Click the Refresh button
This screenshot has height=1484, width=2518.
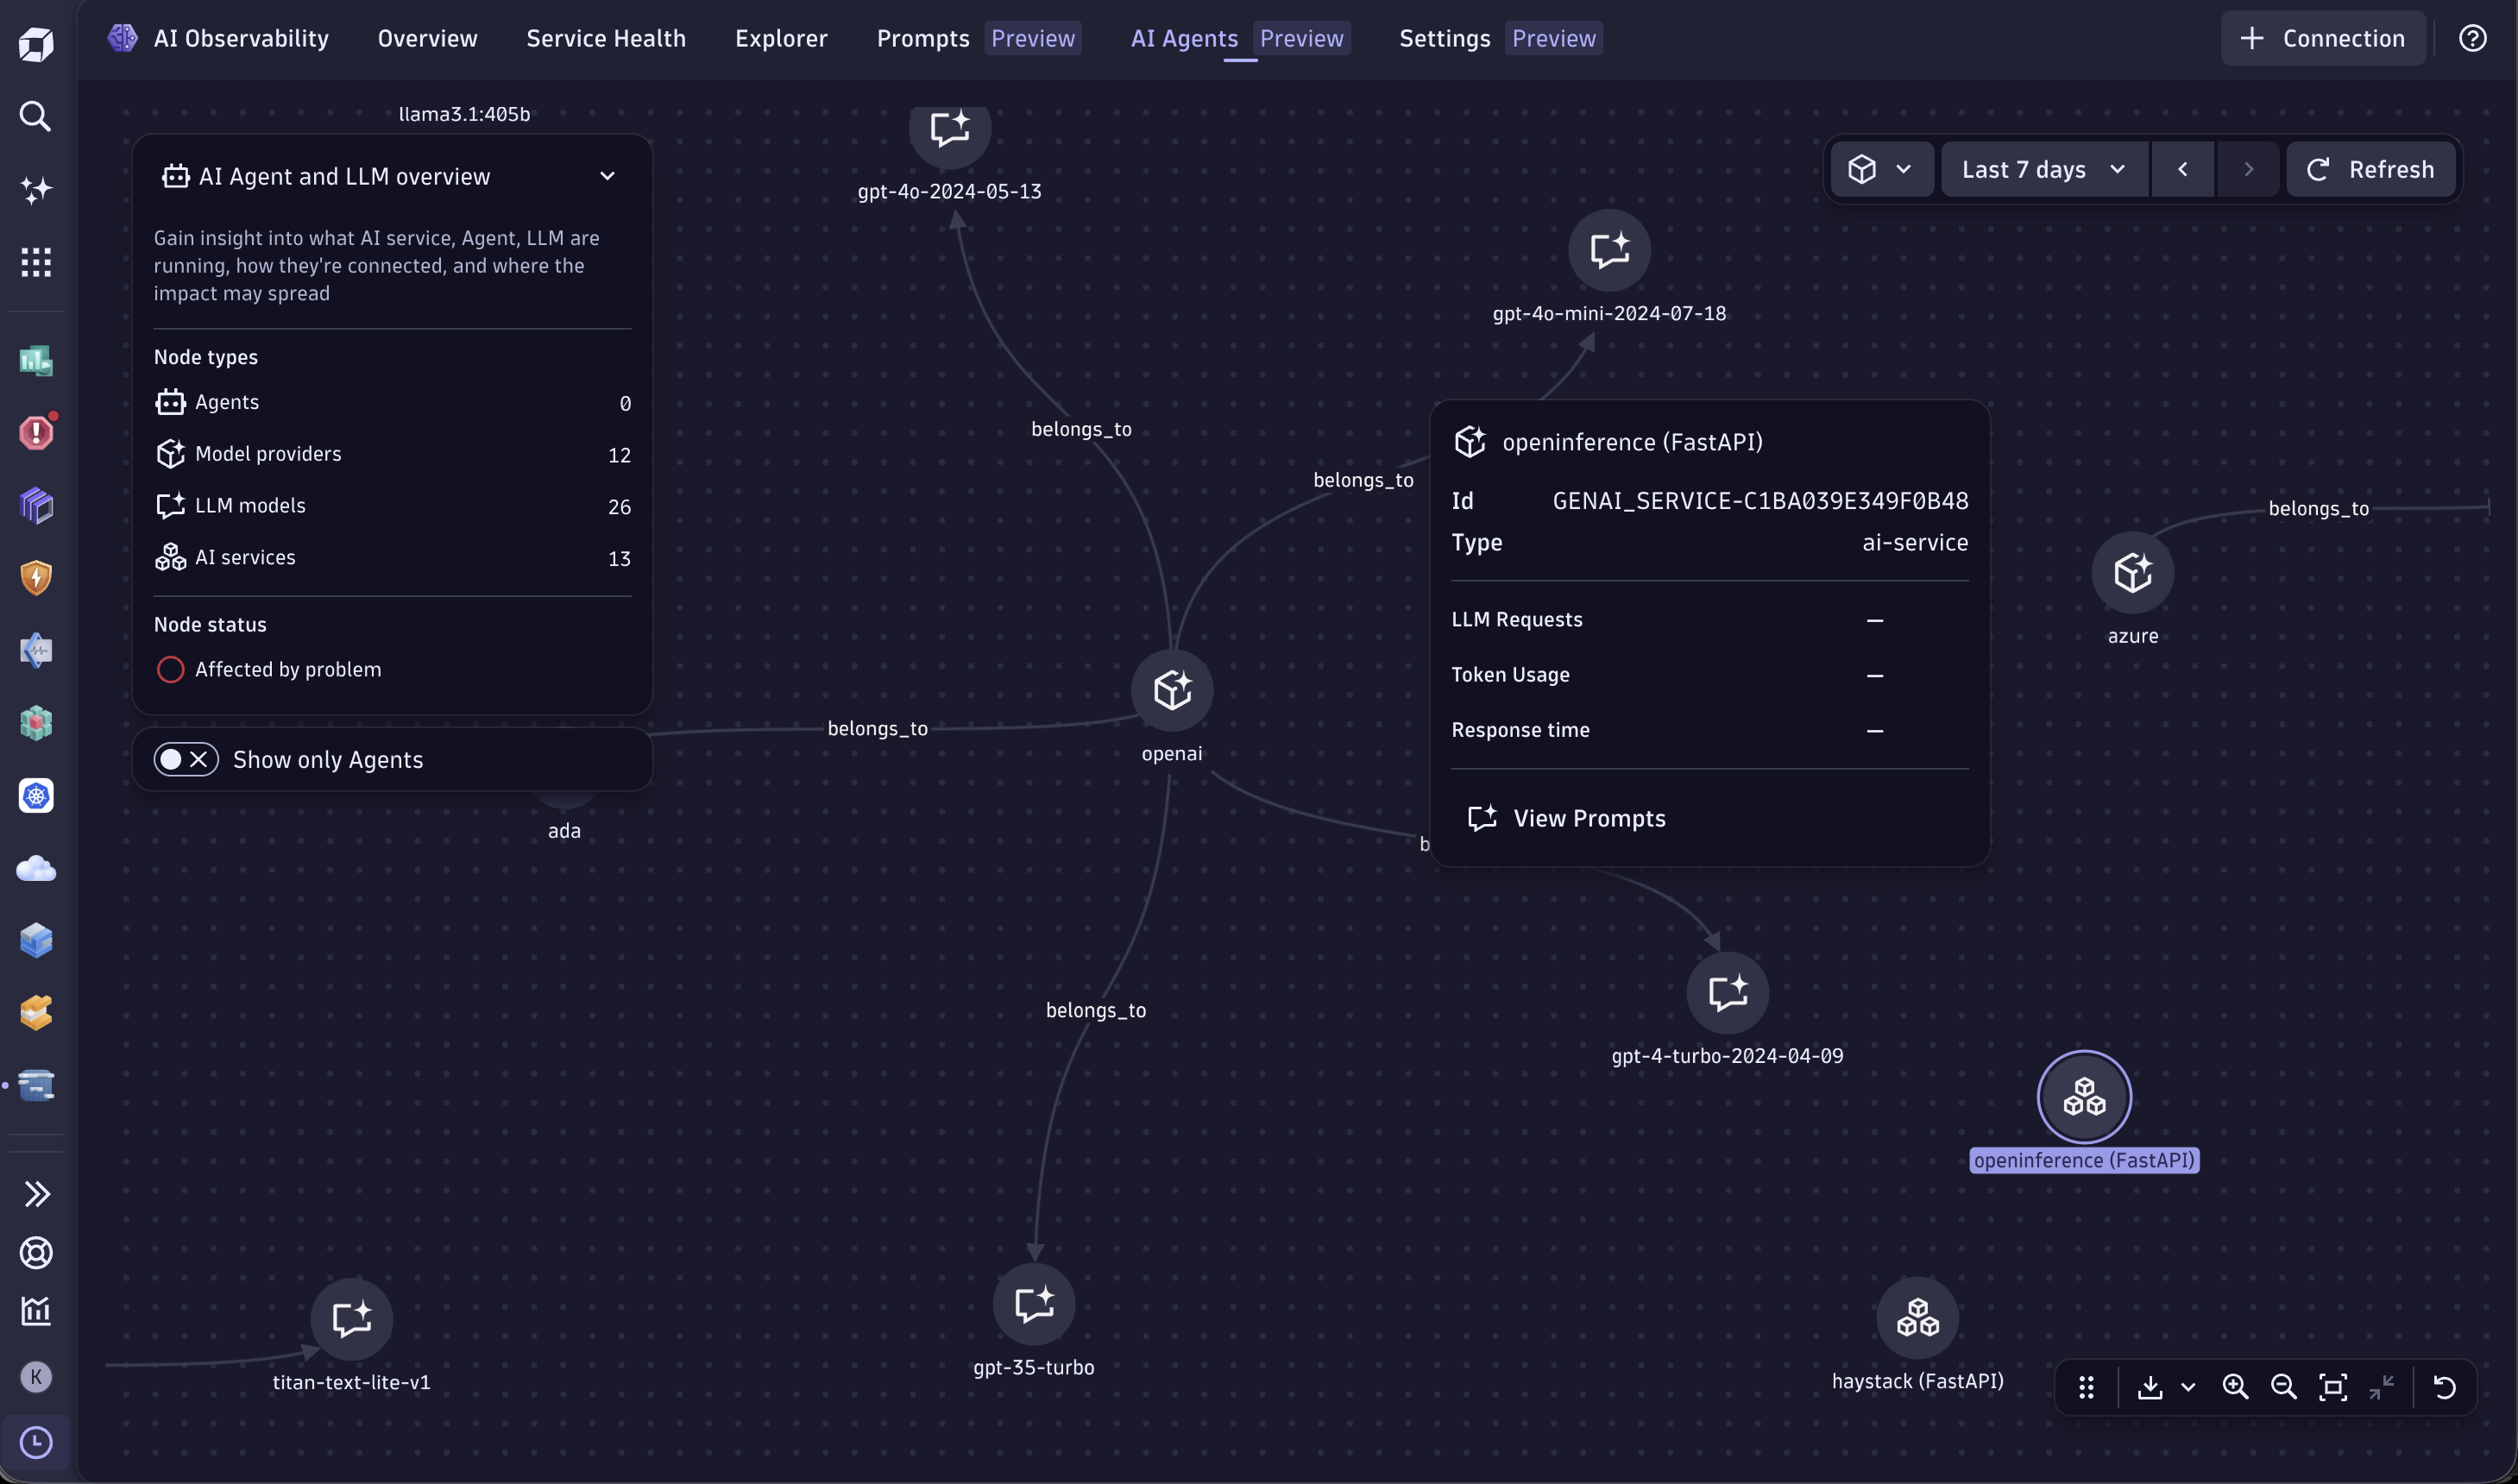(2371, 169)
